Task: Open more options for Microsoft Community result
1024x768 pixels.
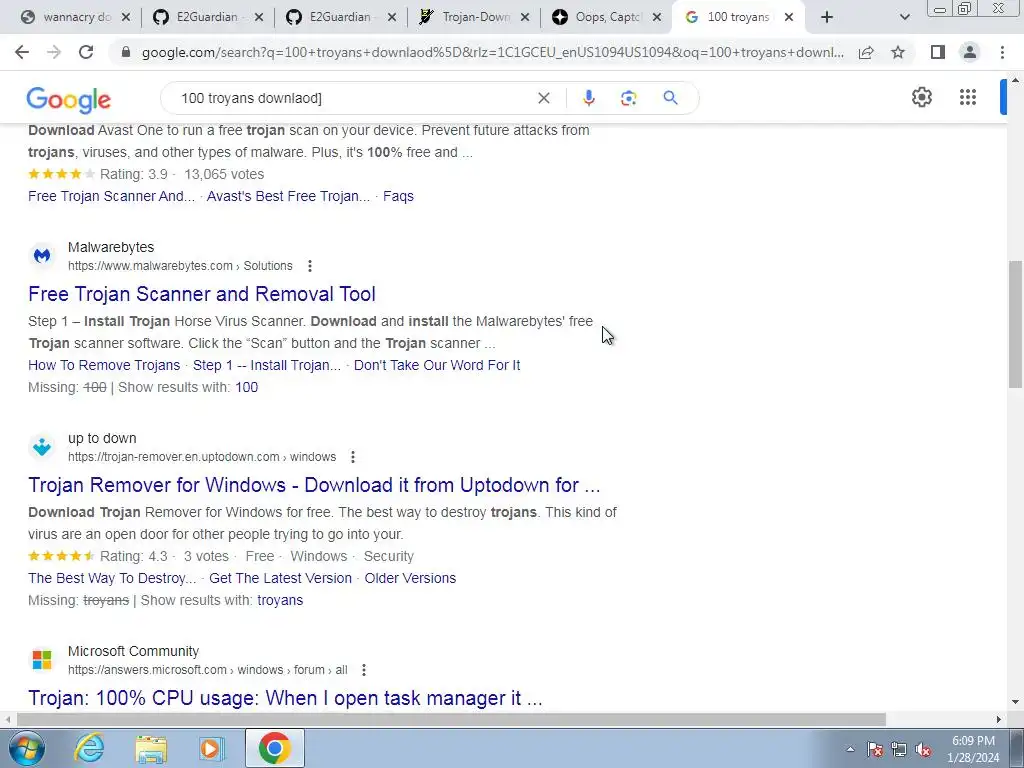Action: click(364, 669)
